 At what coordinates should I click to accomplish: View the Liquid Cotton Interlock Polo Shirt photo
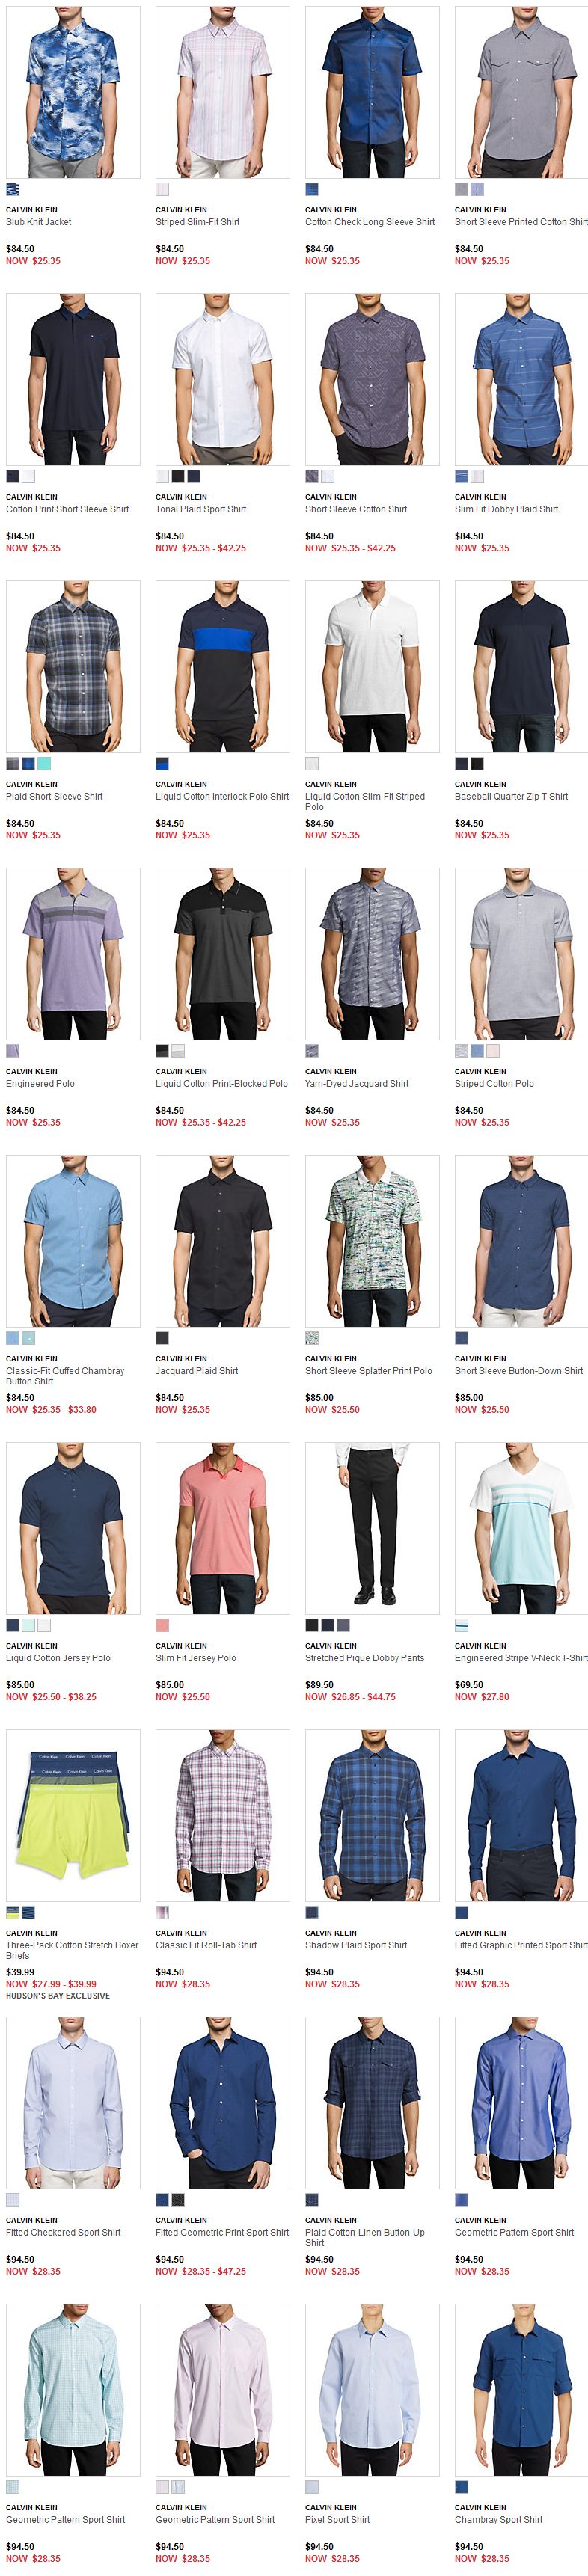click(x=223, y=666)
